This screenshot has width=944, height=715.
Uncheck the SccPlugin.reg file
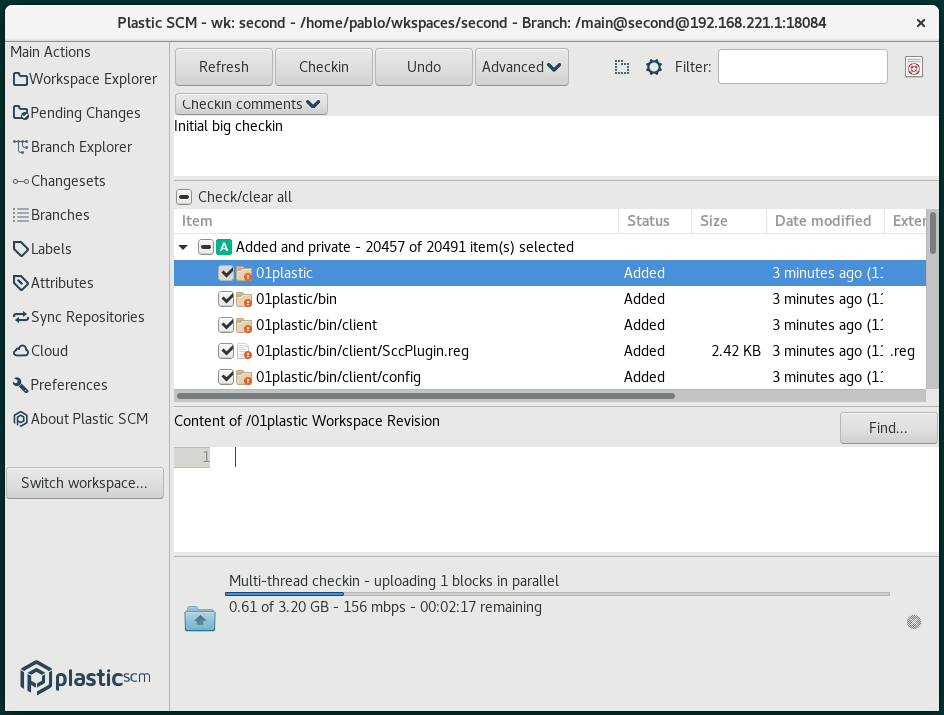click(226, 350)
